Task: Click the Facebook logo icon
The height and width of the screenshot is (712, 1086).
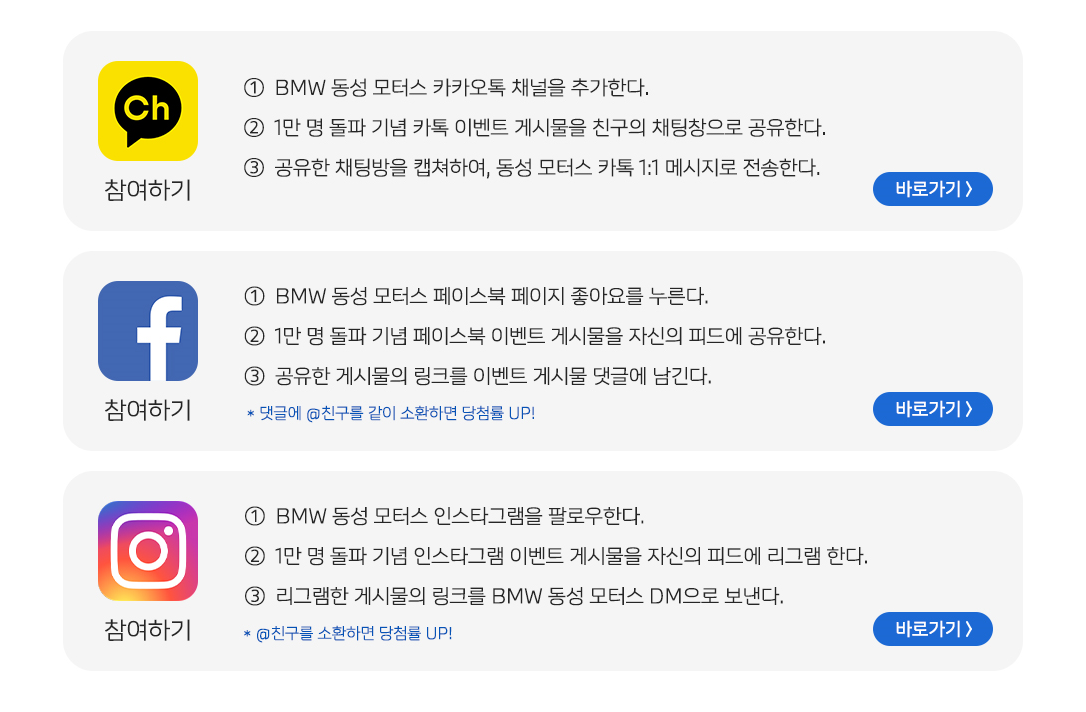Action: 148,331
